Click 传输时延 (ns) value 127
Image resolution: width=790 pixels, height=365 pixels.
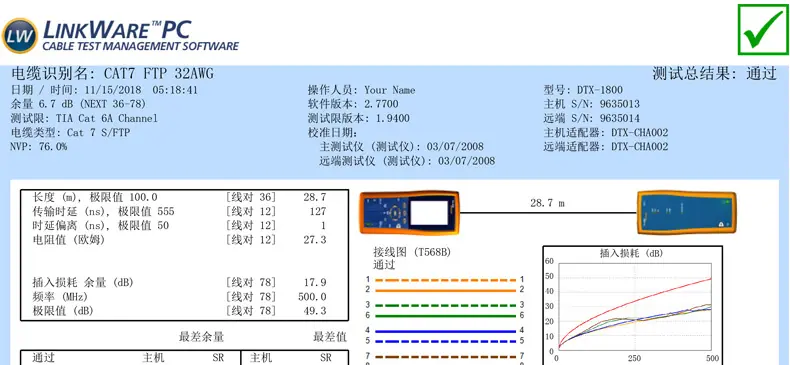pyautogui.click(x=317, y=211)
